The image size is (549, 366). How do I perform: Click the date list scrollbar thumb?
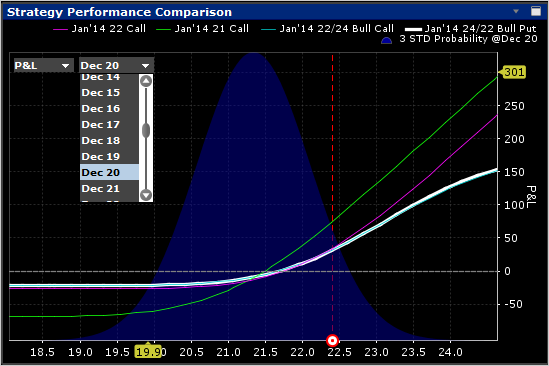click(x=146, y=131)
